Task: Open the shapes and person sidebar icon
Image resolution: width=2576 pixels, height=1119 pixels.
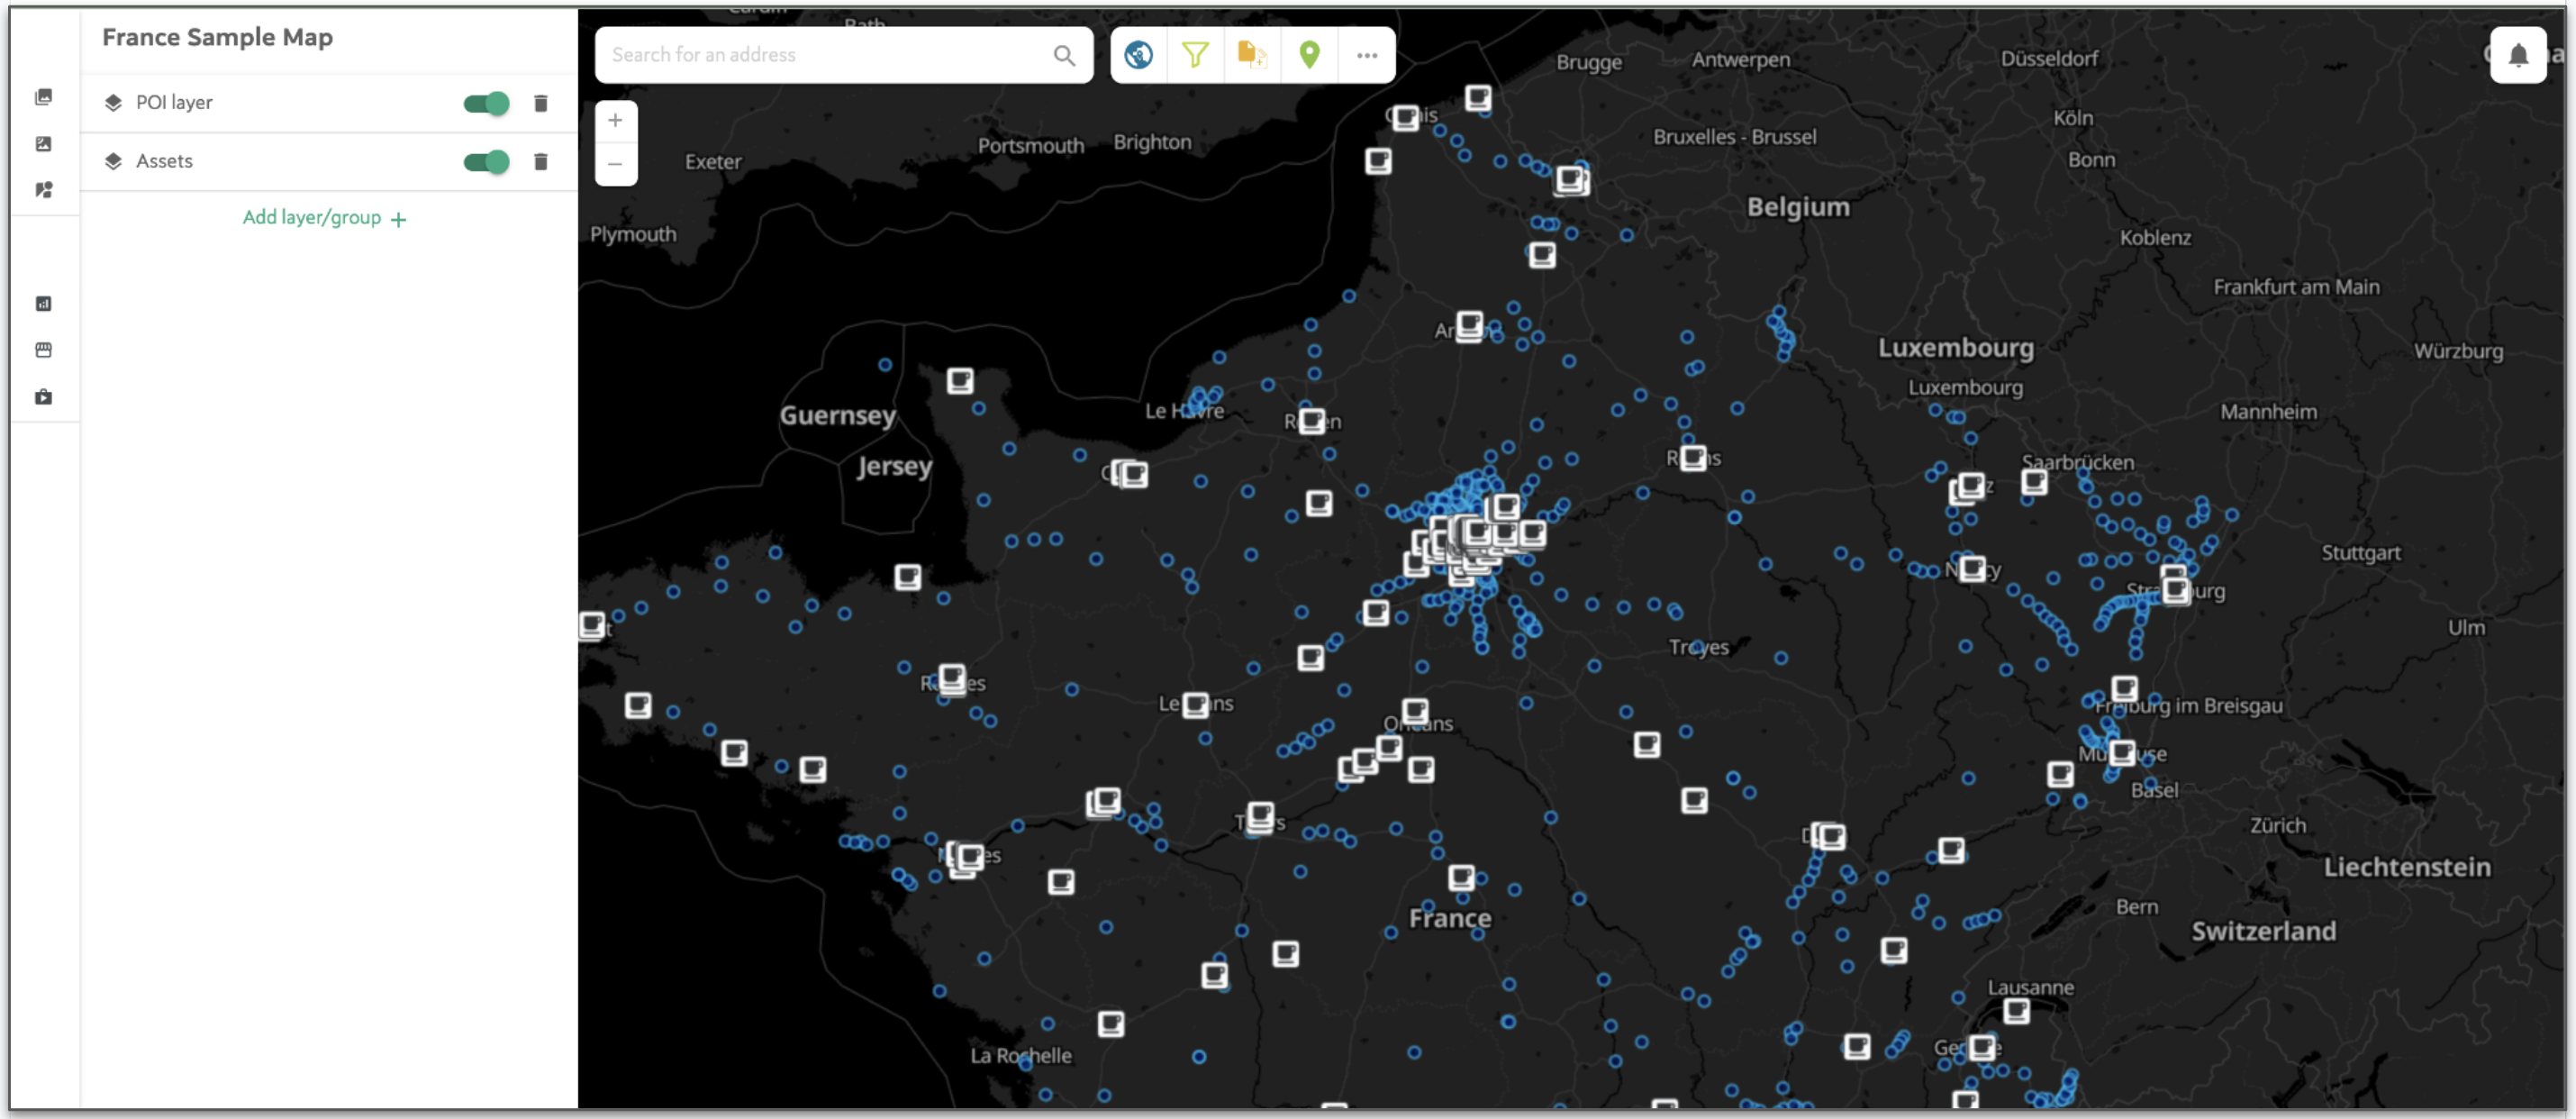Action: coord(43,190)
